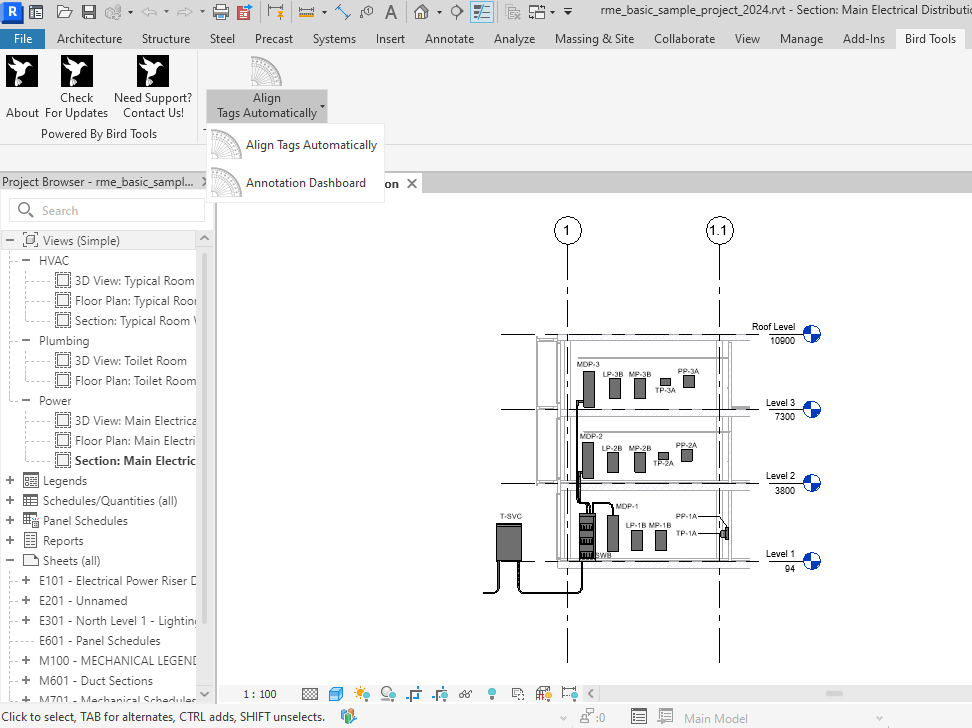Click the Print icon in quick access toolbar
972x728 pixels.
221,13
